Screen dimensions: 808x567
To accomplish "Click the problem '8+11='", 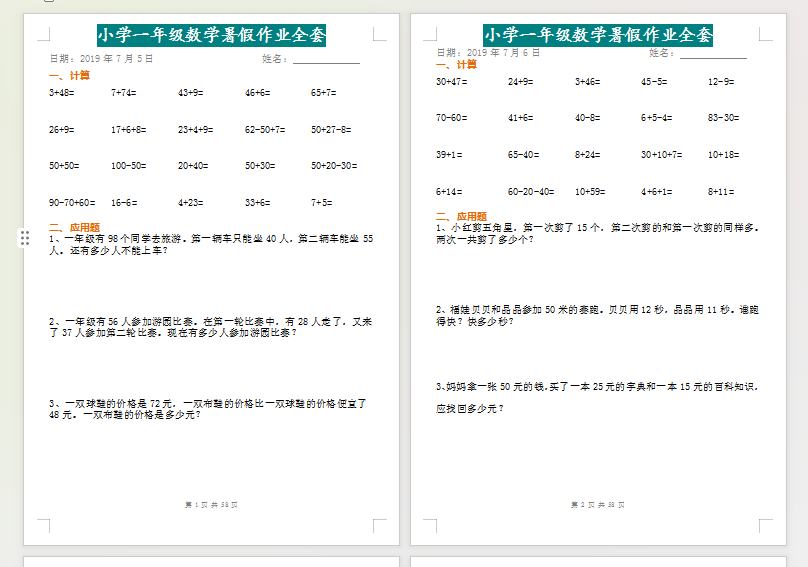I will coord(721,192).
